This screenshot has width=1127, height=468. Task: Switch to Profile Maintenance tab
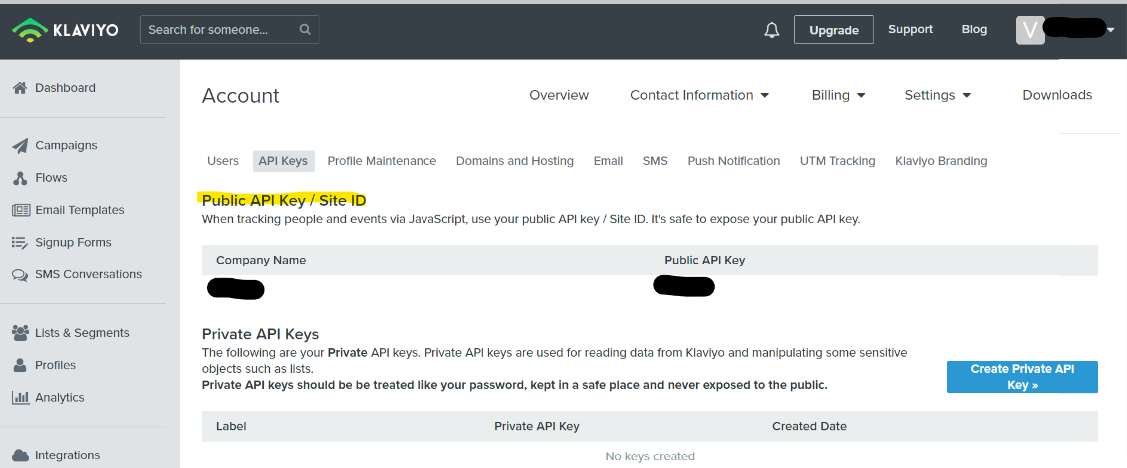tap(382, 161)
